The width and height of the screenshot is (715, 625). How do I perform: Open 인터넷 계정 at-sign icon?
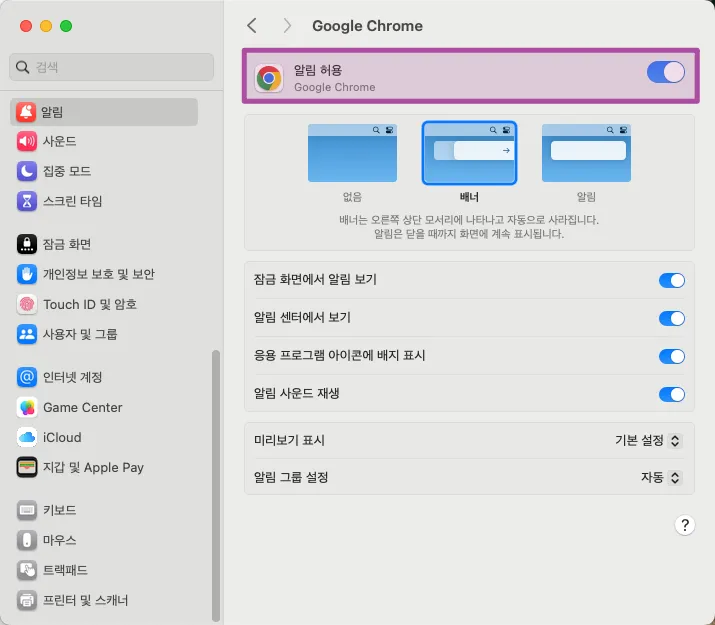pos(26,377)
